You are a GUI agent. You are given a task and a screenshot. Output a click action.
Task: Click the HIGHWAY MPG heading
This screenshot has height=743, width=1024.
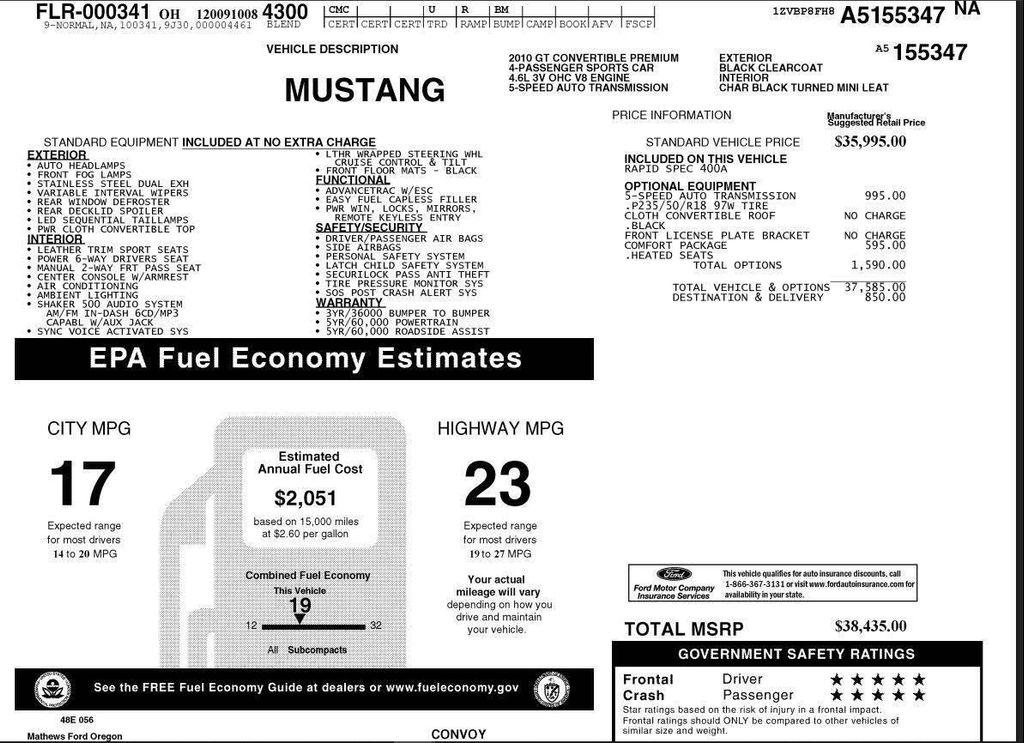click(x=500, y=428)
